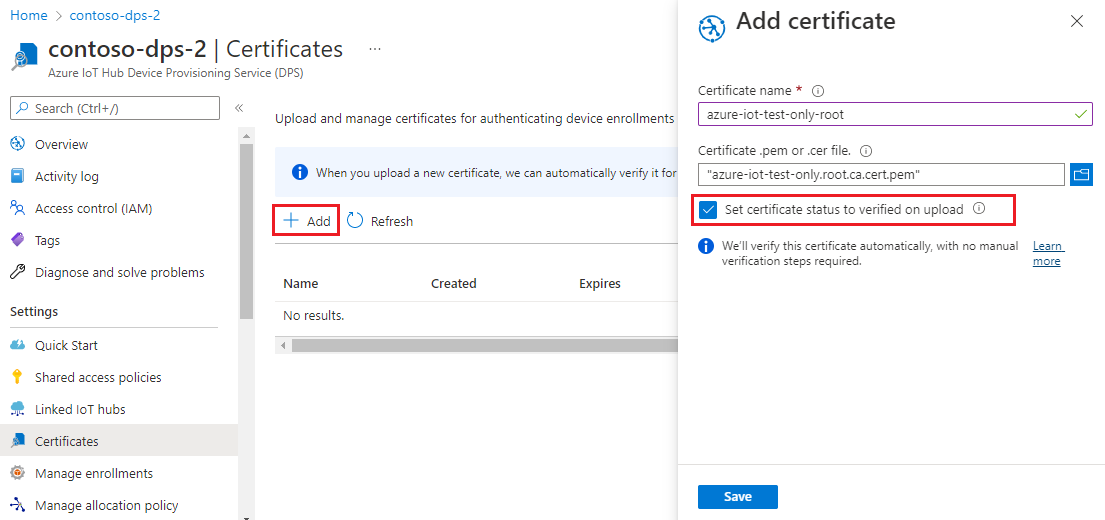The width and height of the screenshot is (1105, 520).
Task: Click the Expires column header
Action: coord(600,283)
